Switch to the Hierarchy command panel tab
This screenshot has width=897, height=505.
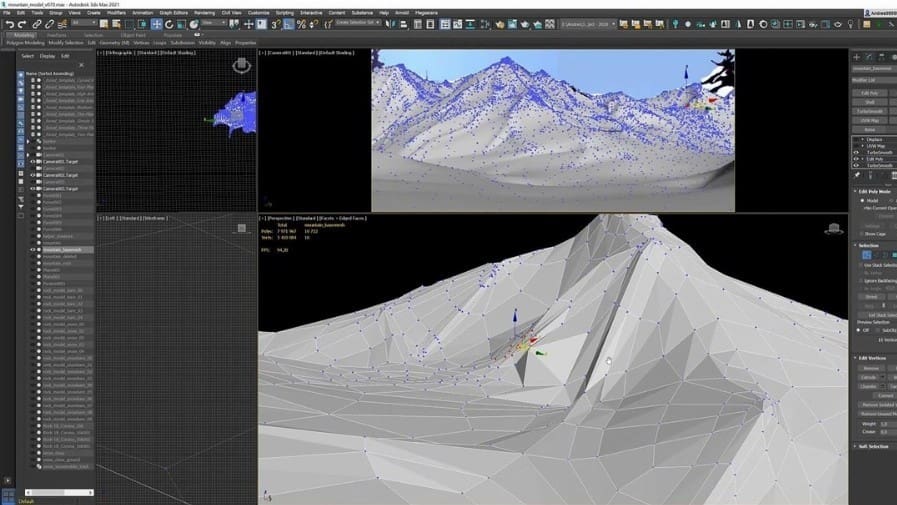pos(882,57)
